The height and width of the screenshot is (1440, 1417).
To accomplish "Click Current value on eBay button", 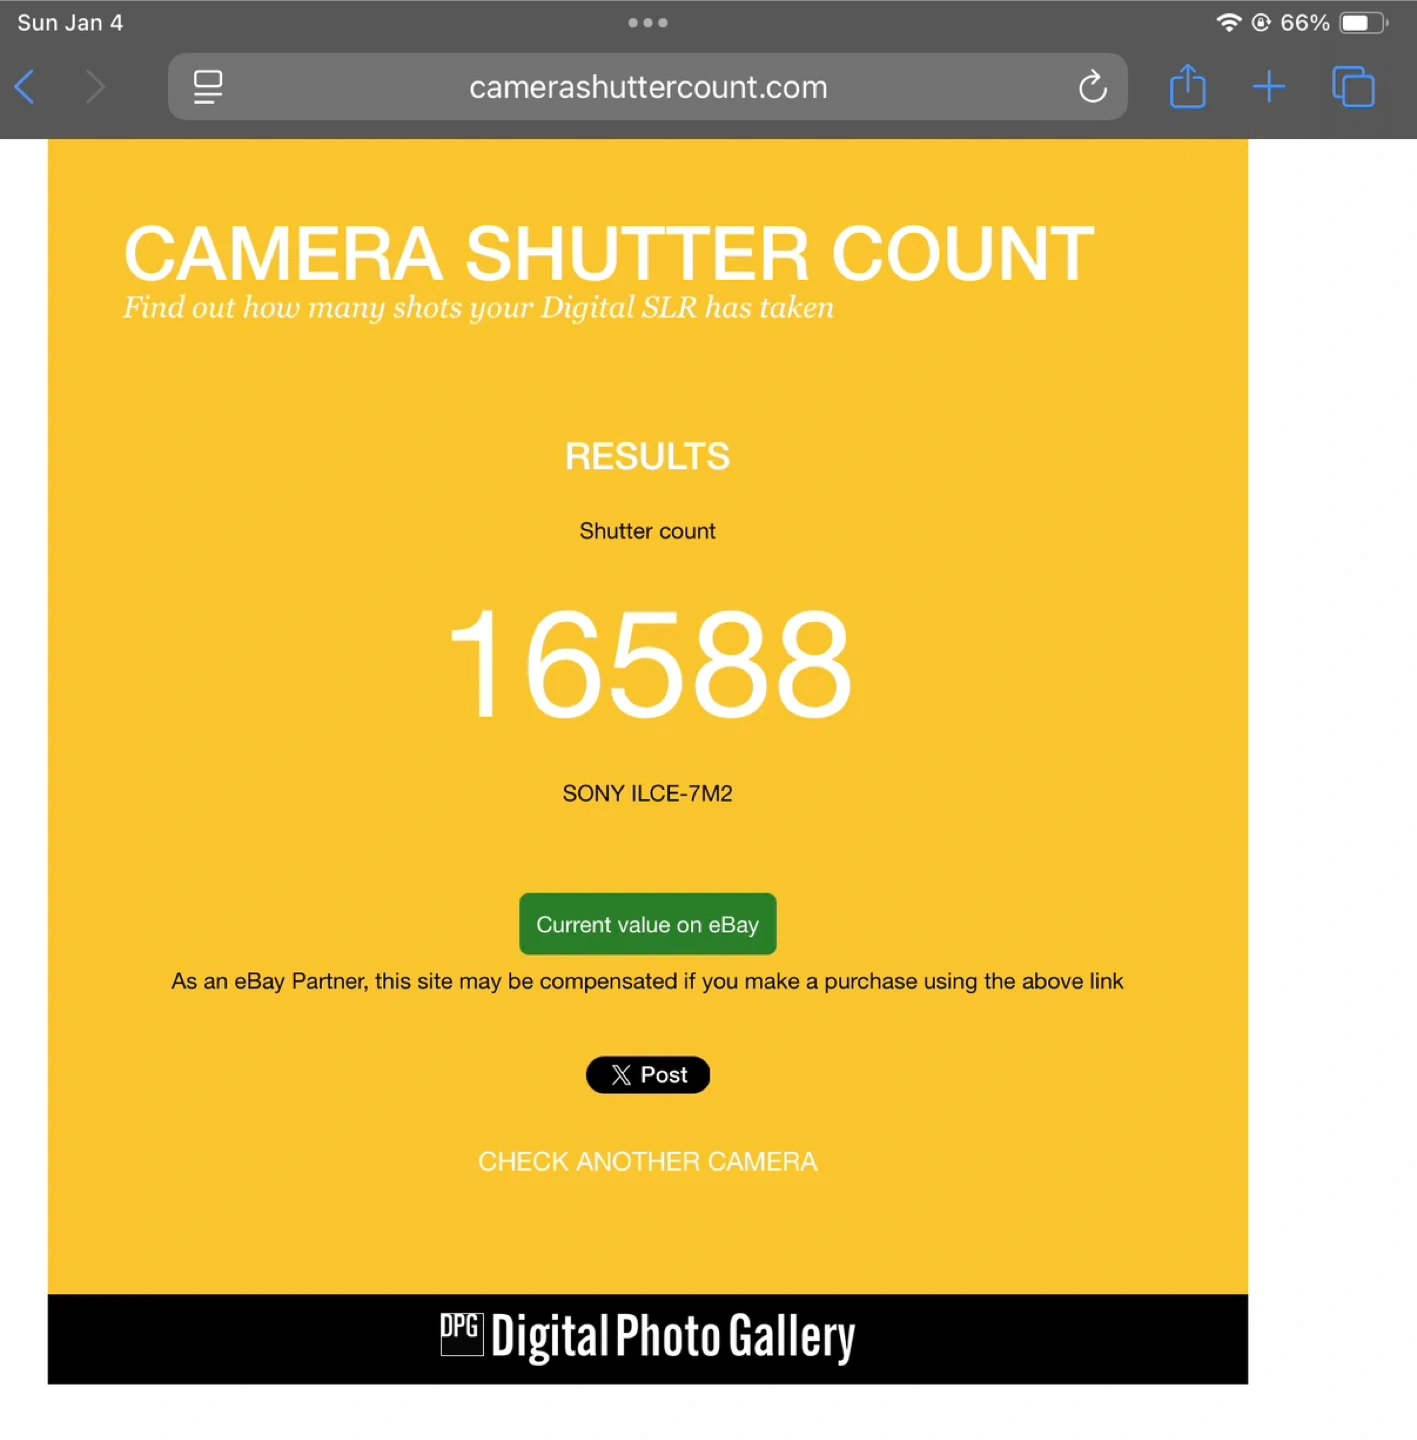I will pos(648,924).
